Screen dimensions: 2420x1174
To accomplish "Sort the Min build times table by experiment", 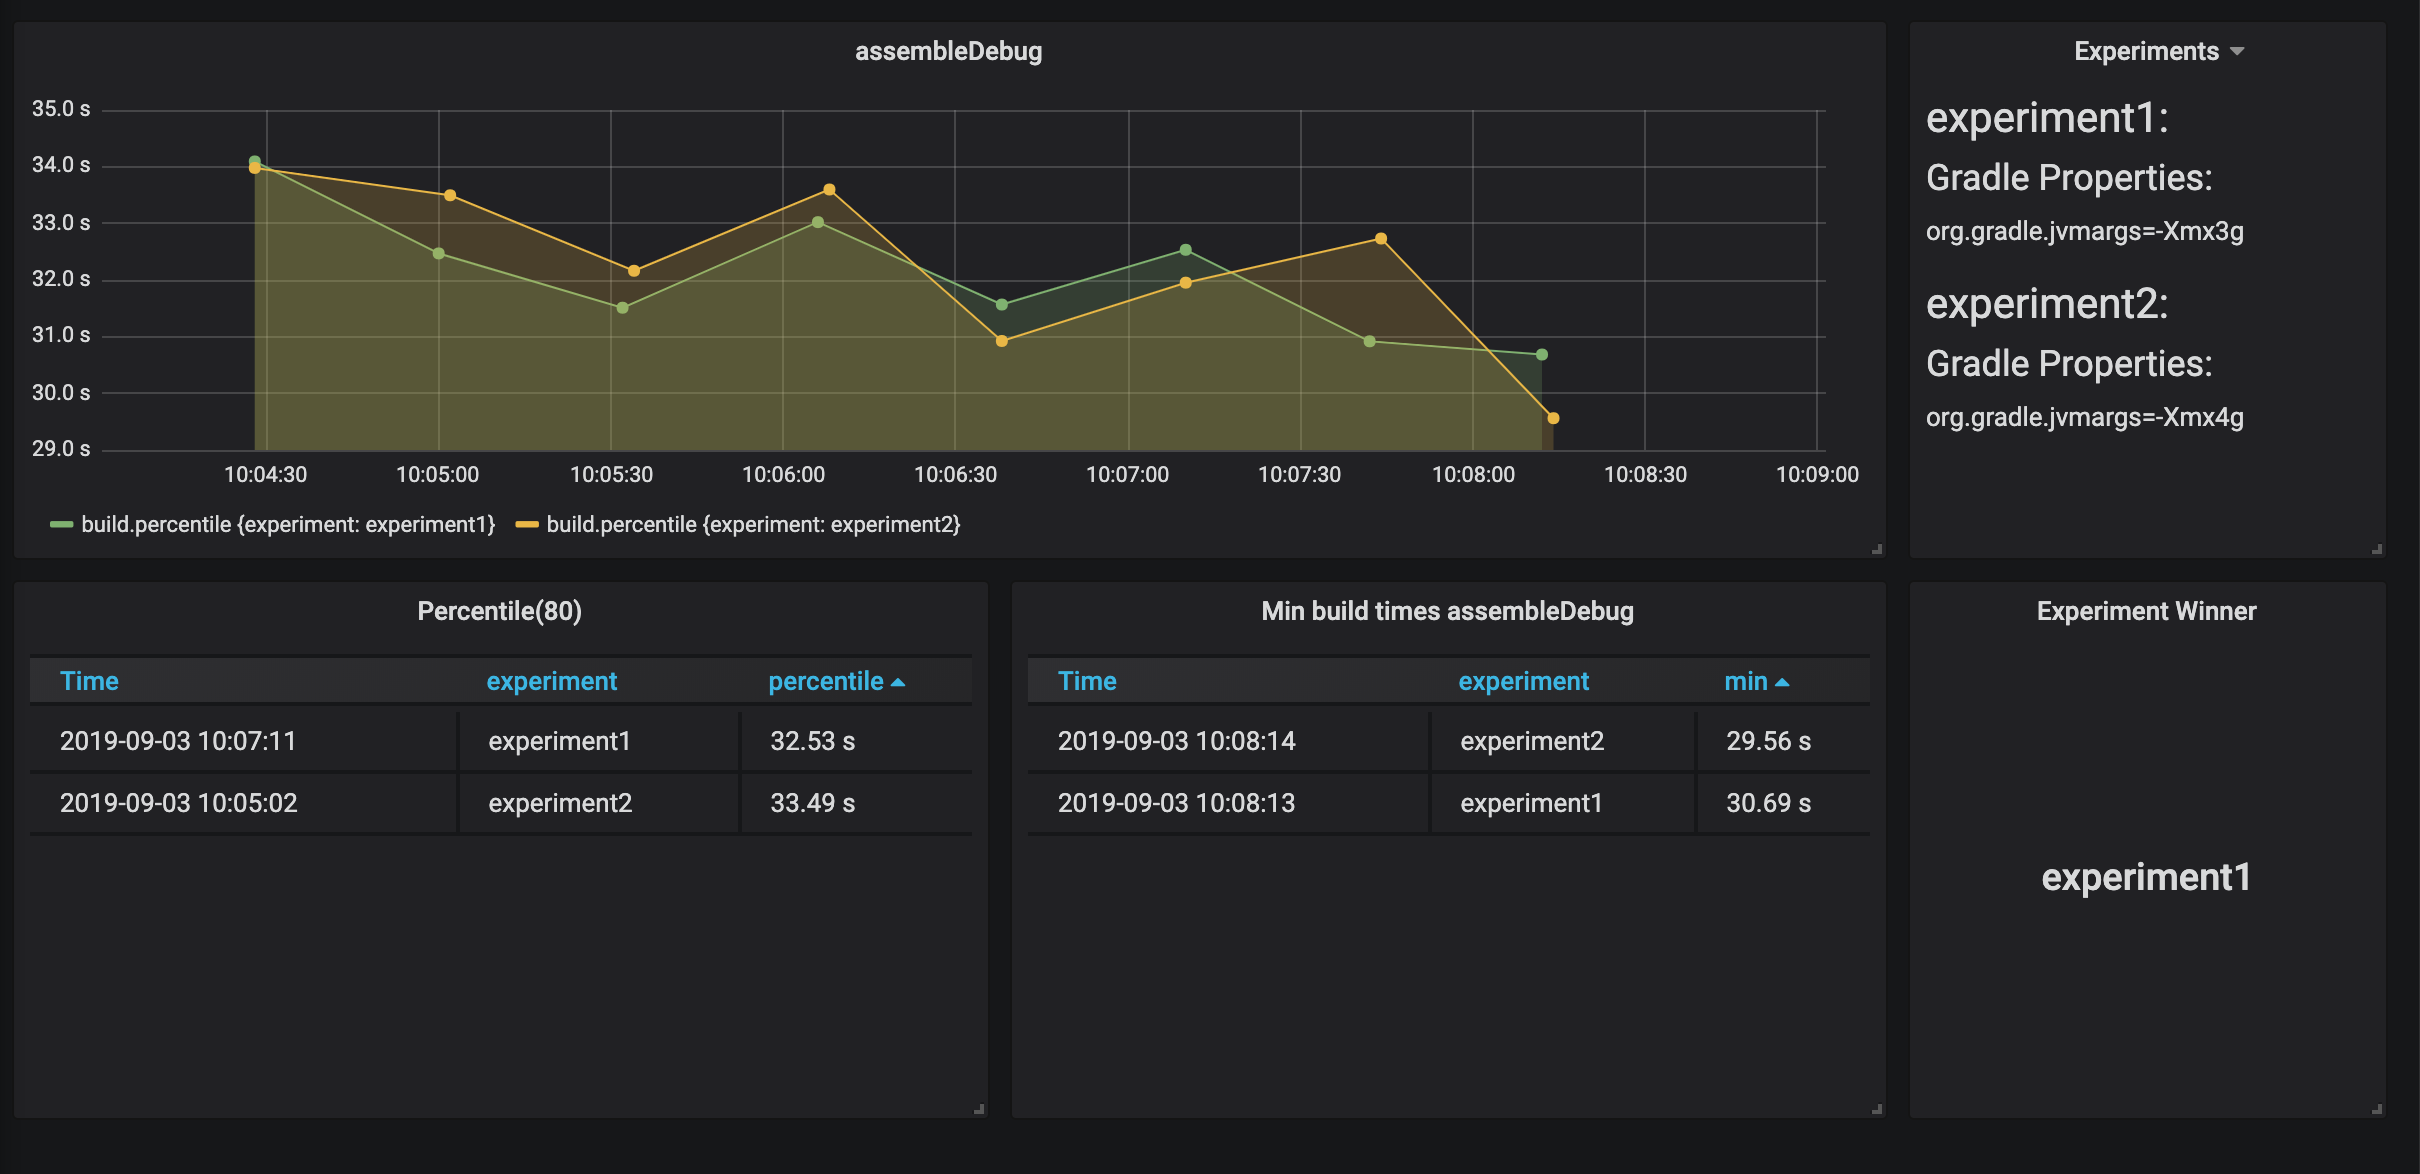I will tap(1523, 681).
